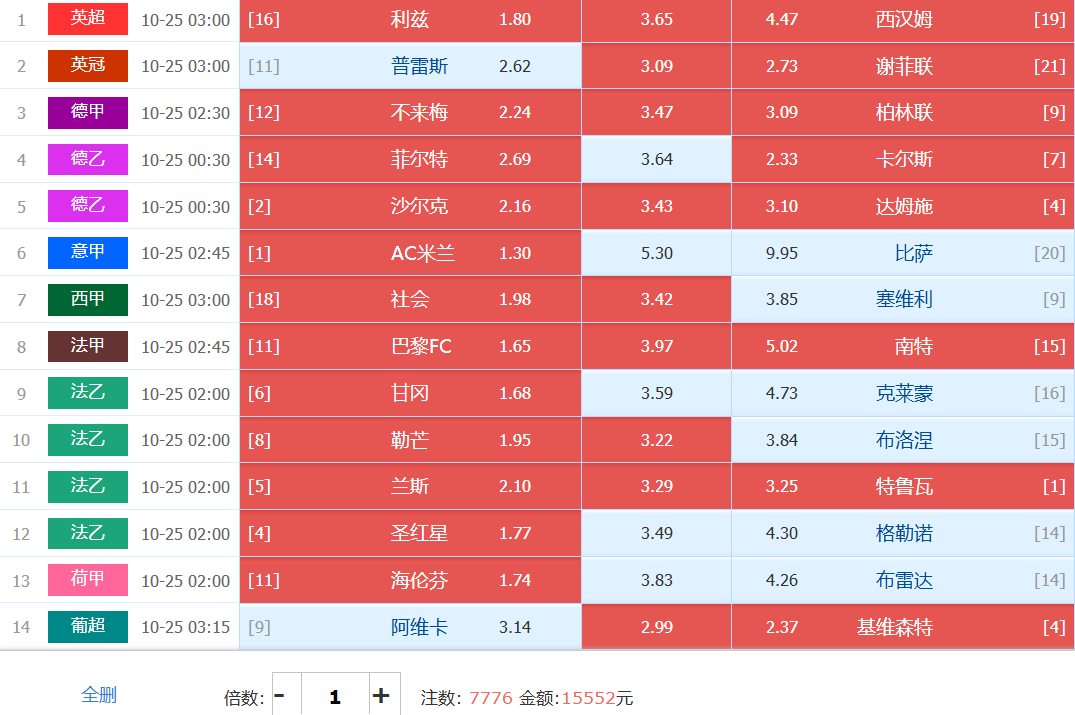Click the 英冠 league badge
Image resolution: width=1075 pixels, height=715 pixels.
88,66
